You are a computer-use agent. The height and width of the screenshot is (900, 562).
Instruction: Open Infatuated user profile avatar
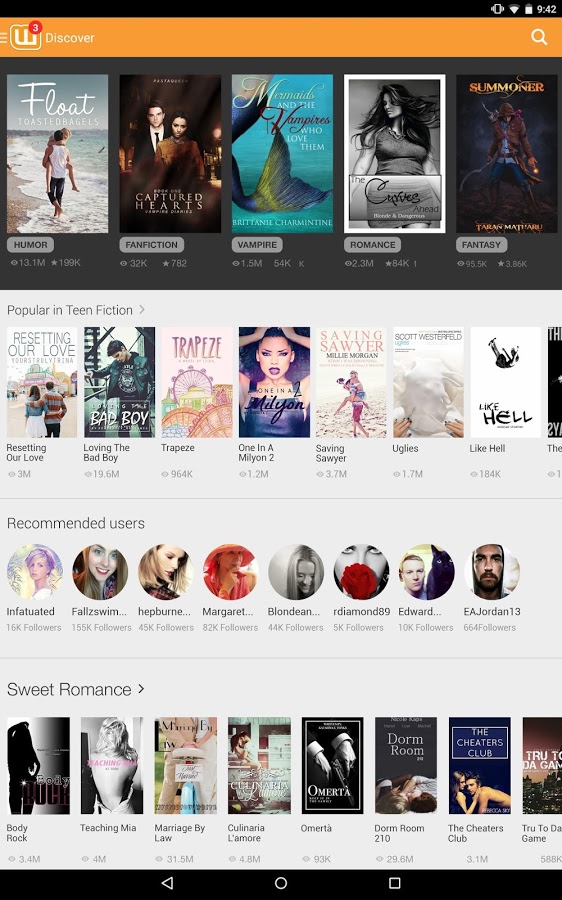tap(34, 572)
